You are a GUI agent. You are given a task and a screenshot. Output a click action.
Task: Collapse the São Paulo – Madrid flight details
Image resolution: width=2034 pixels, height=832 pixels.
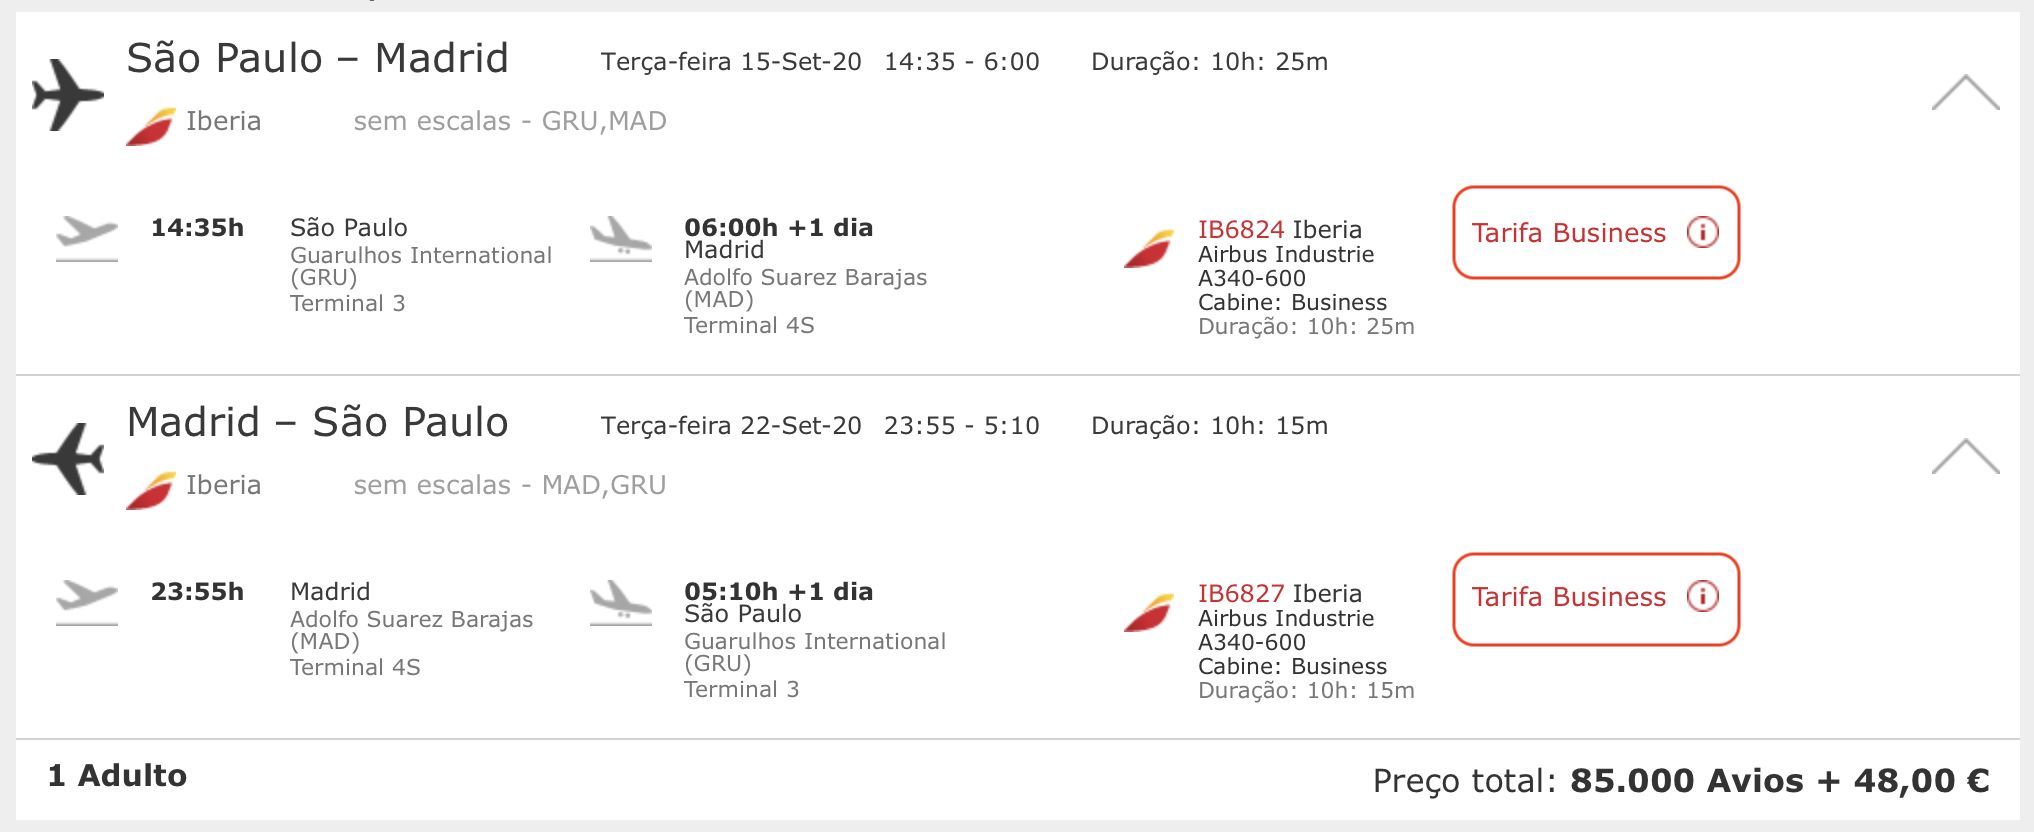1965,92
